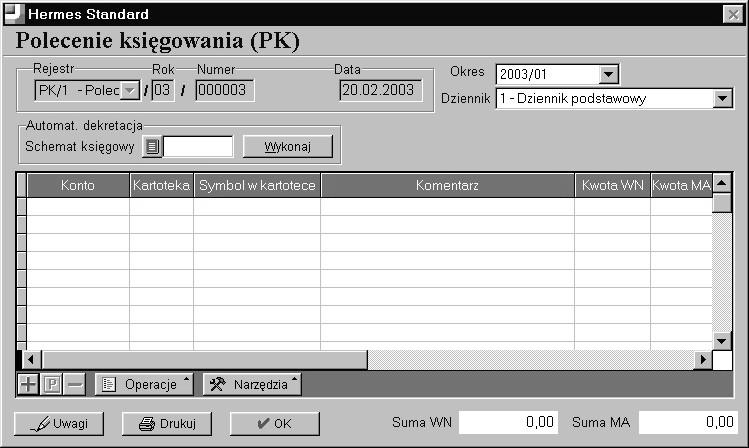
Task: Click the Schemat księgowy input field
Action: pyautogui.click(x=198, y=147)
